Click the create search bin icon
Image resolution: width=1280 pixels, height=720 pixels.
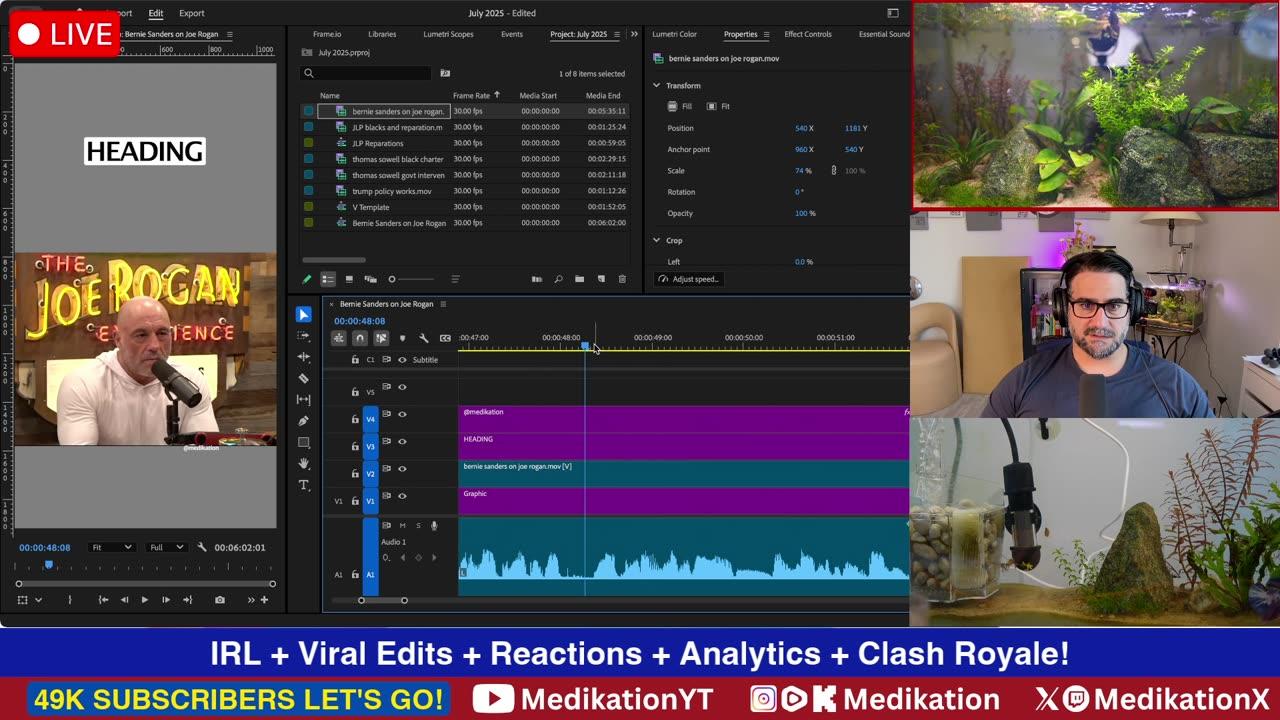(445, 73)
